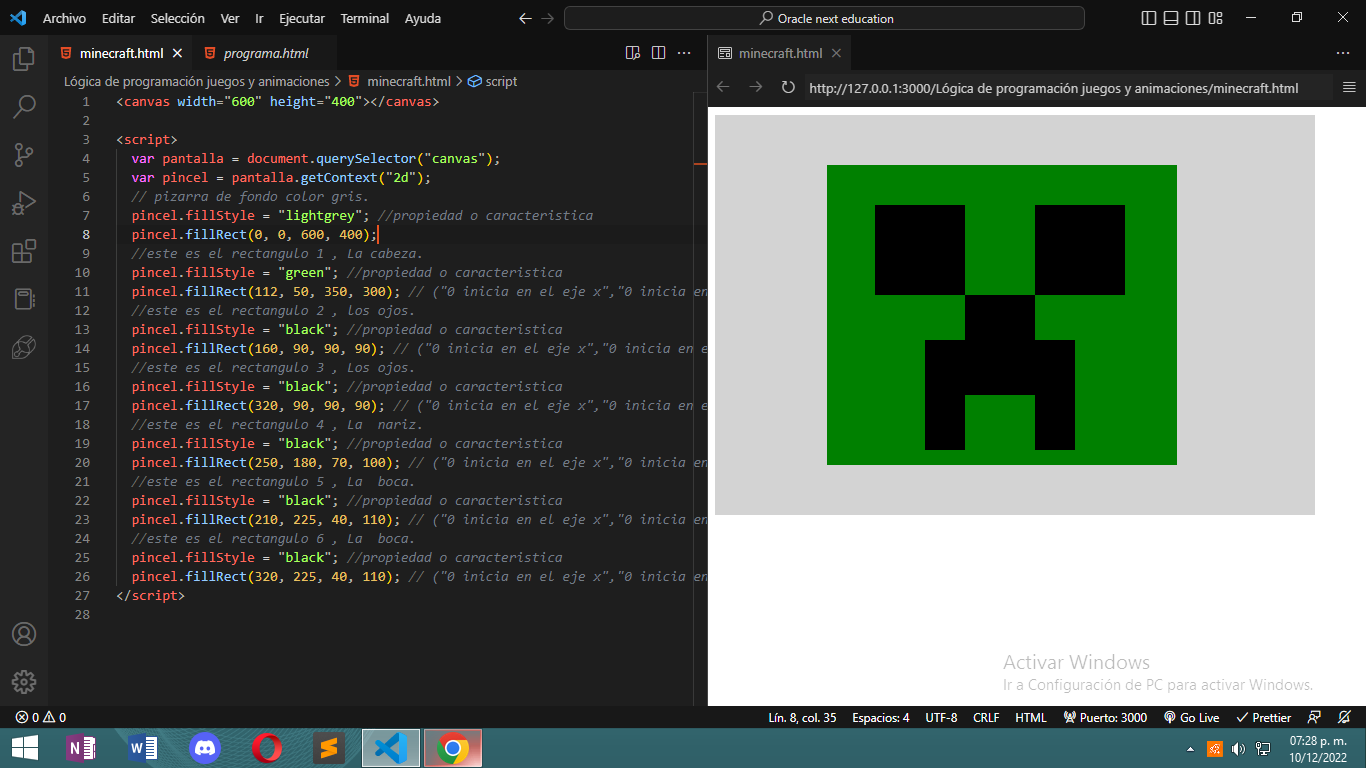This screenshot has height=768, width=1366.
Task: Open OneNote from the taskbar
Action: click(82, 748)
